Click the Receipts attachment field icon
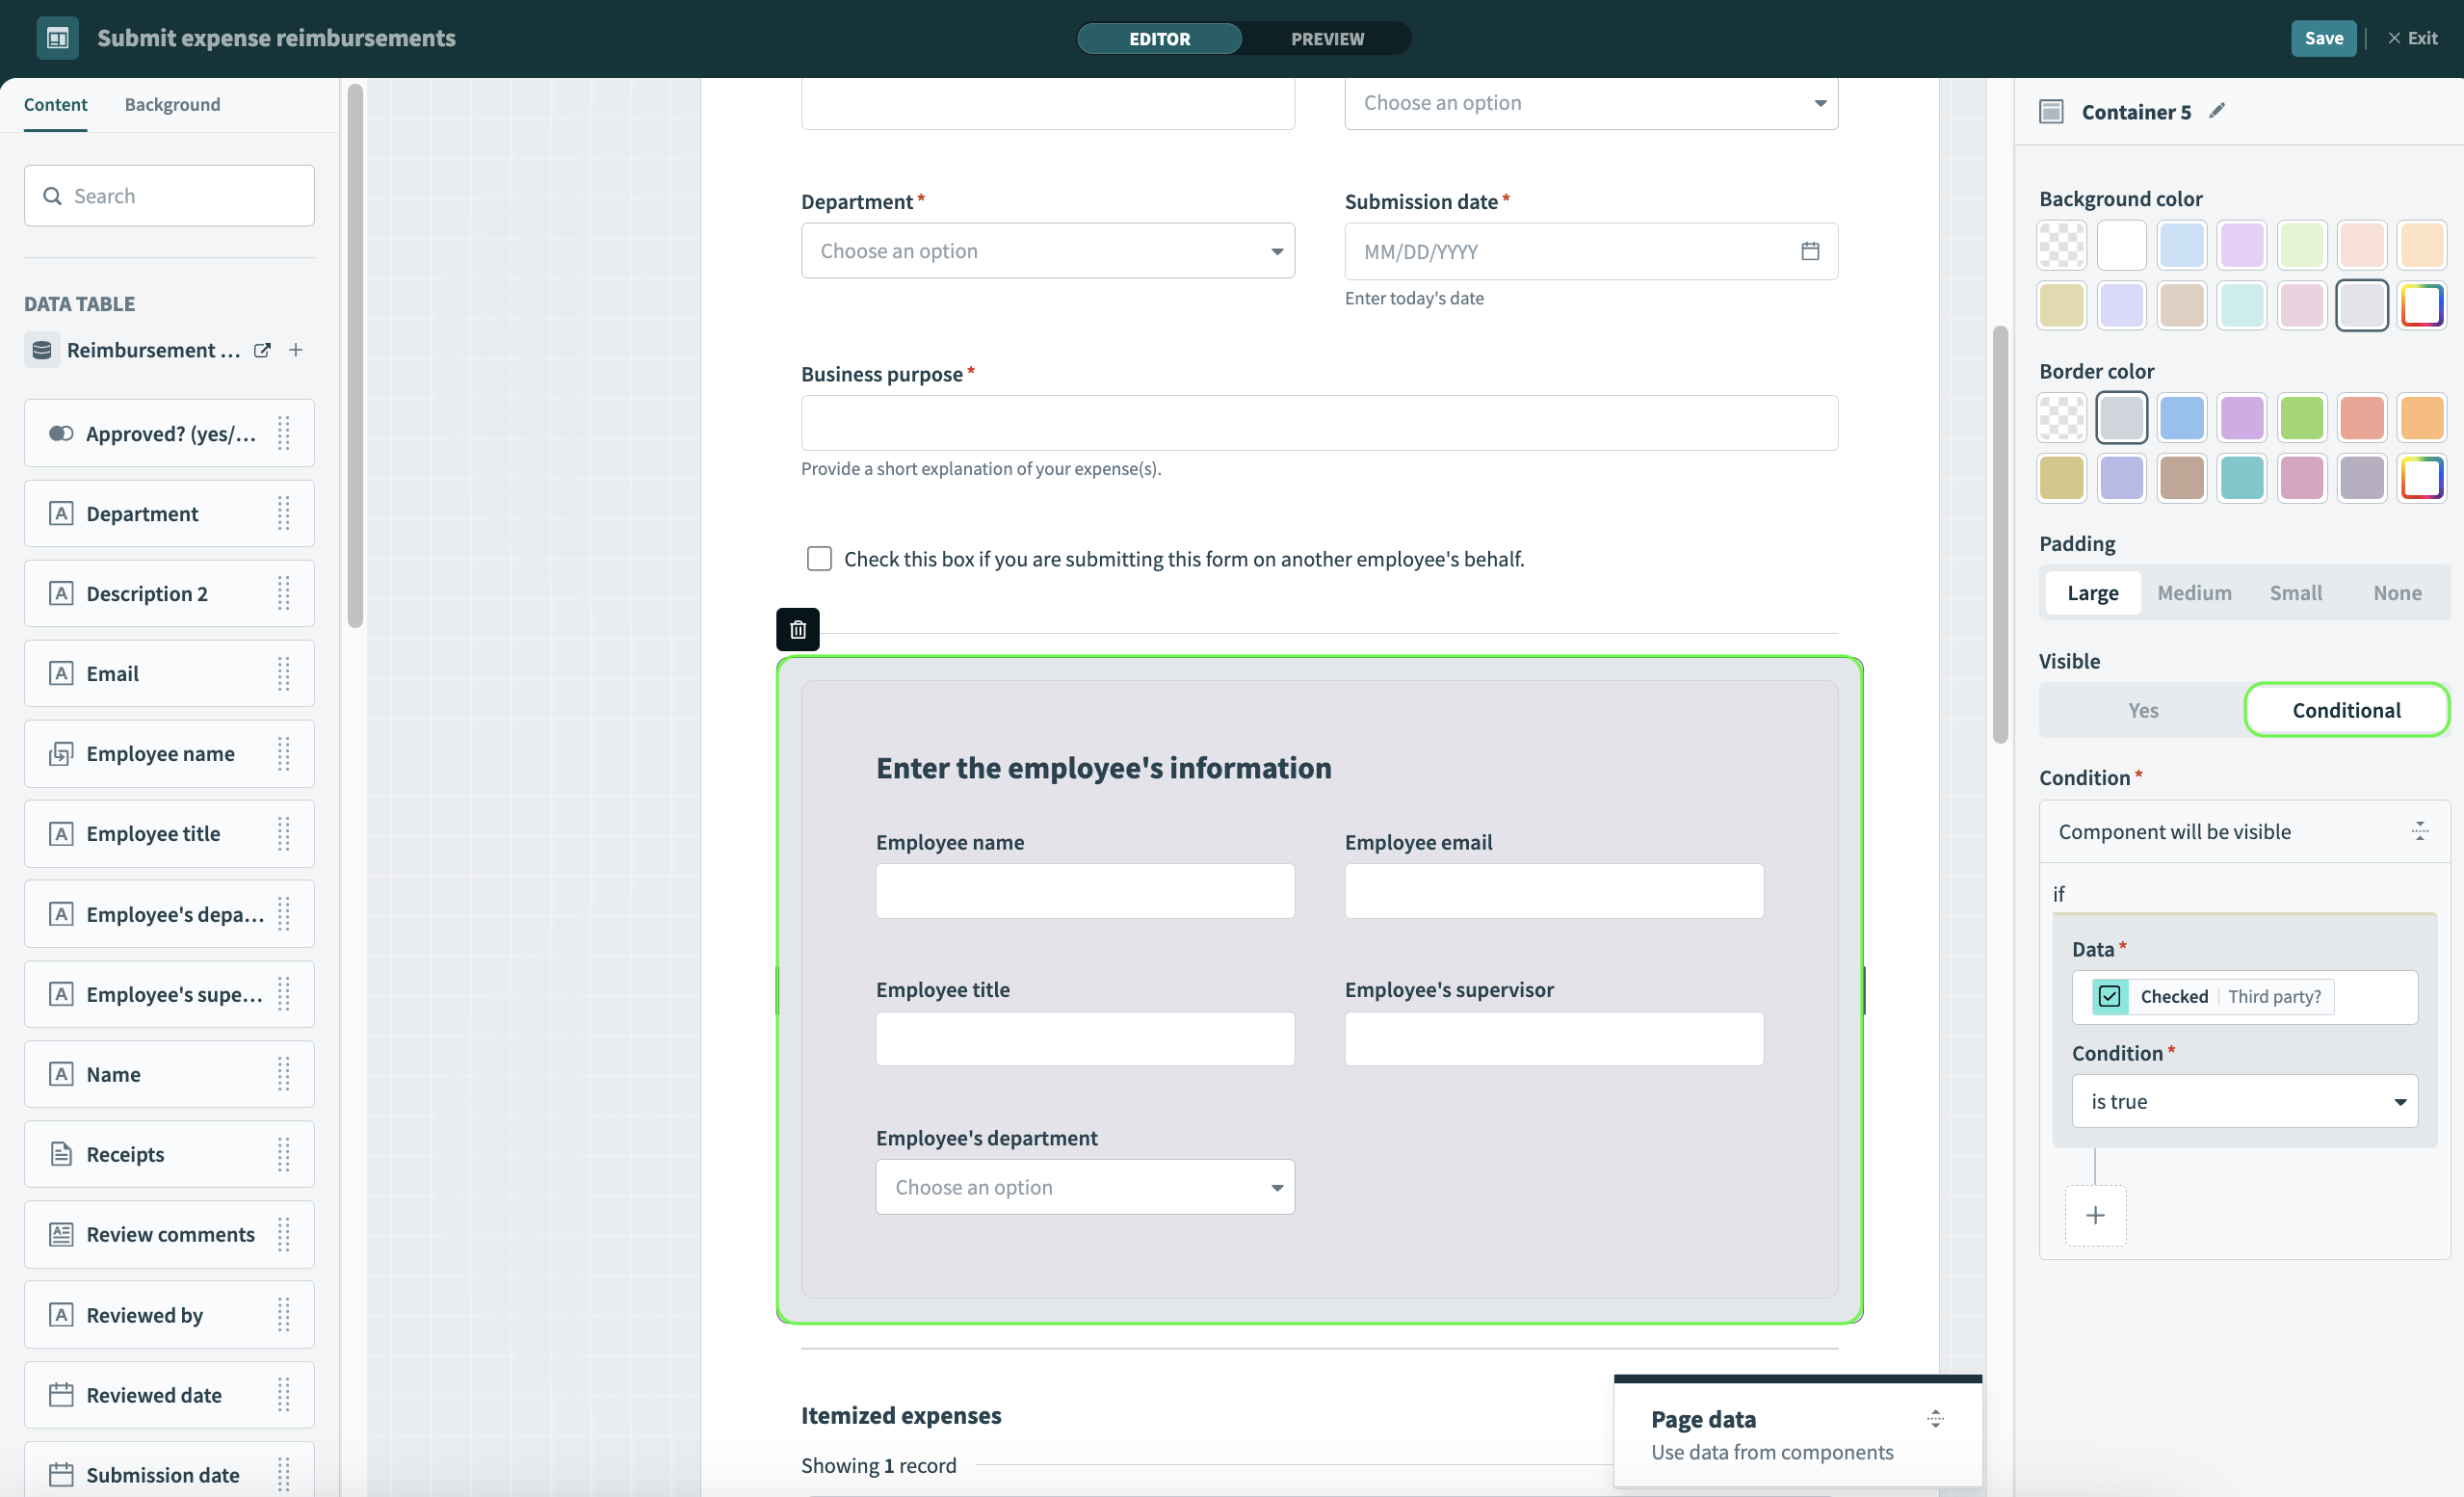This screenshot has height=1497, width=2464. pos(61,1154)
